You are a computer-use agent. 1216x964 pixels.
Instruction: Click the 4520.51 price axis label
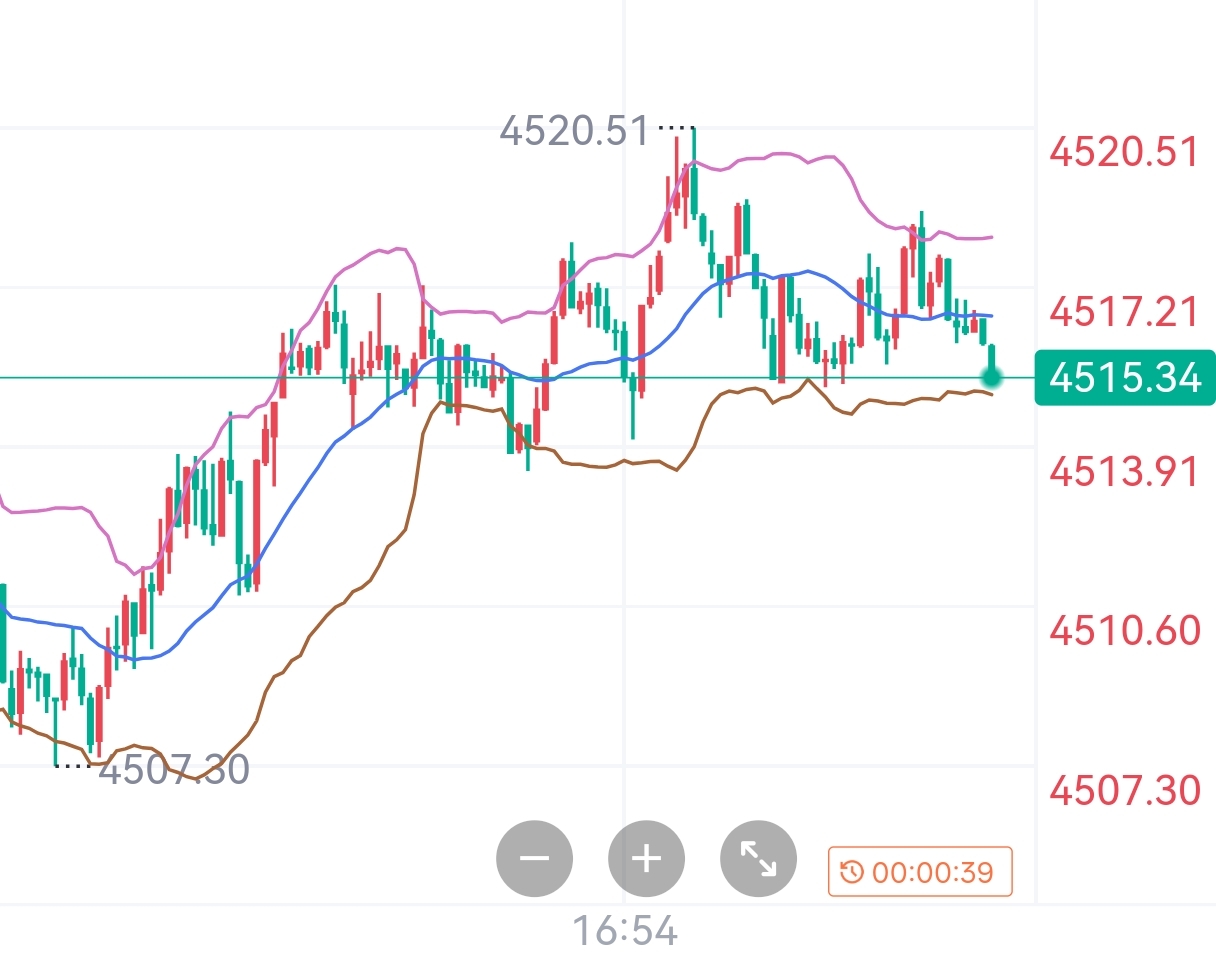[1124, 153]
